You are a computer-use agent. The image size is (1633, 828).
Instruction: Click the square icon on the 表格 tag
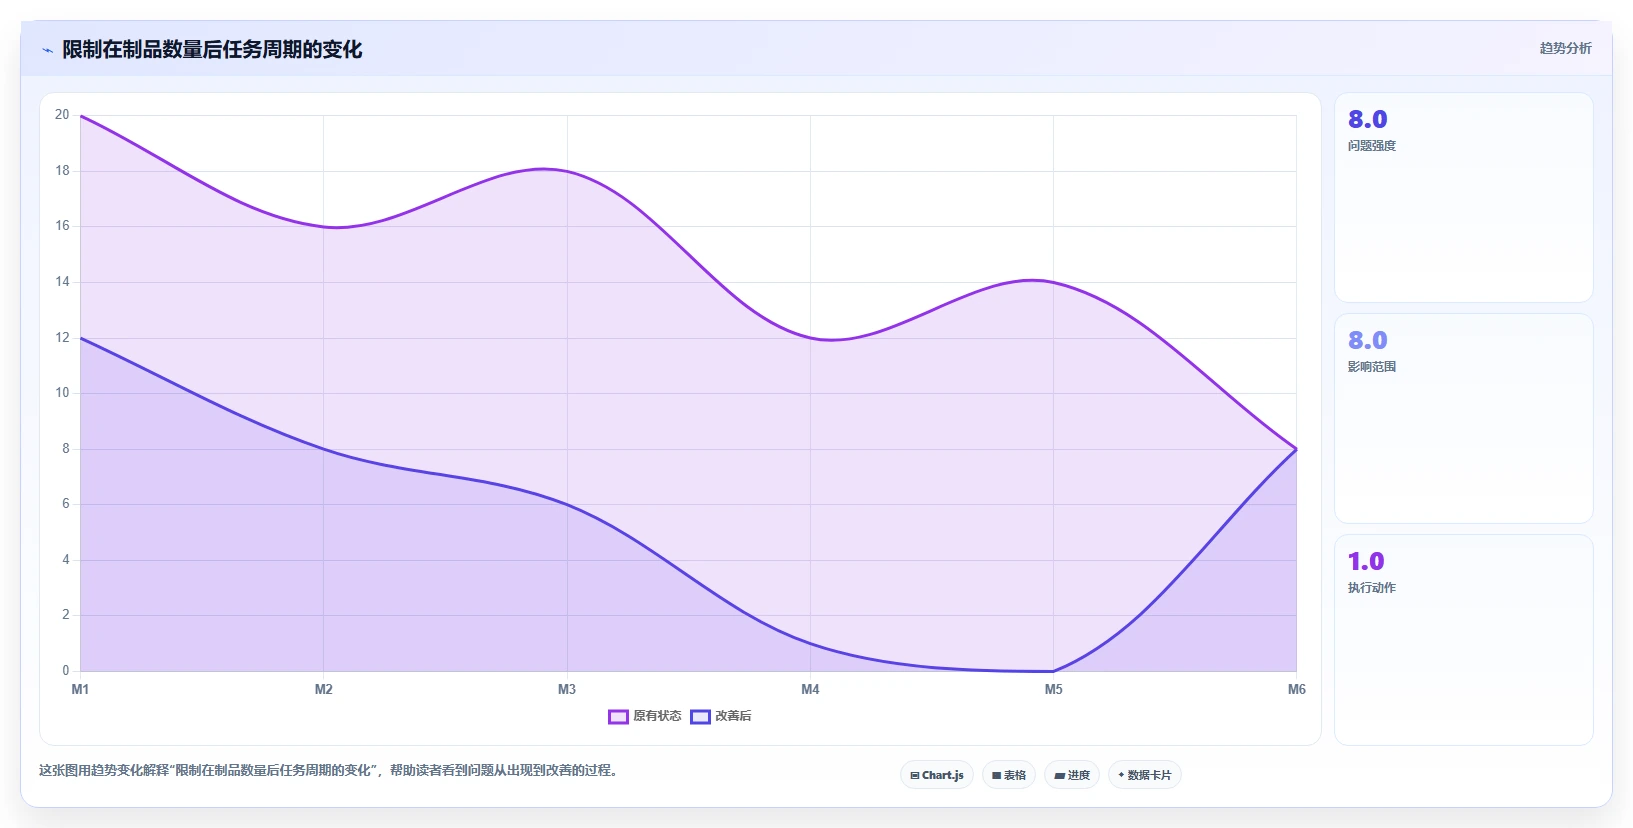tap(996, 775)
